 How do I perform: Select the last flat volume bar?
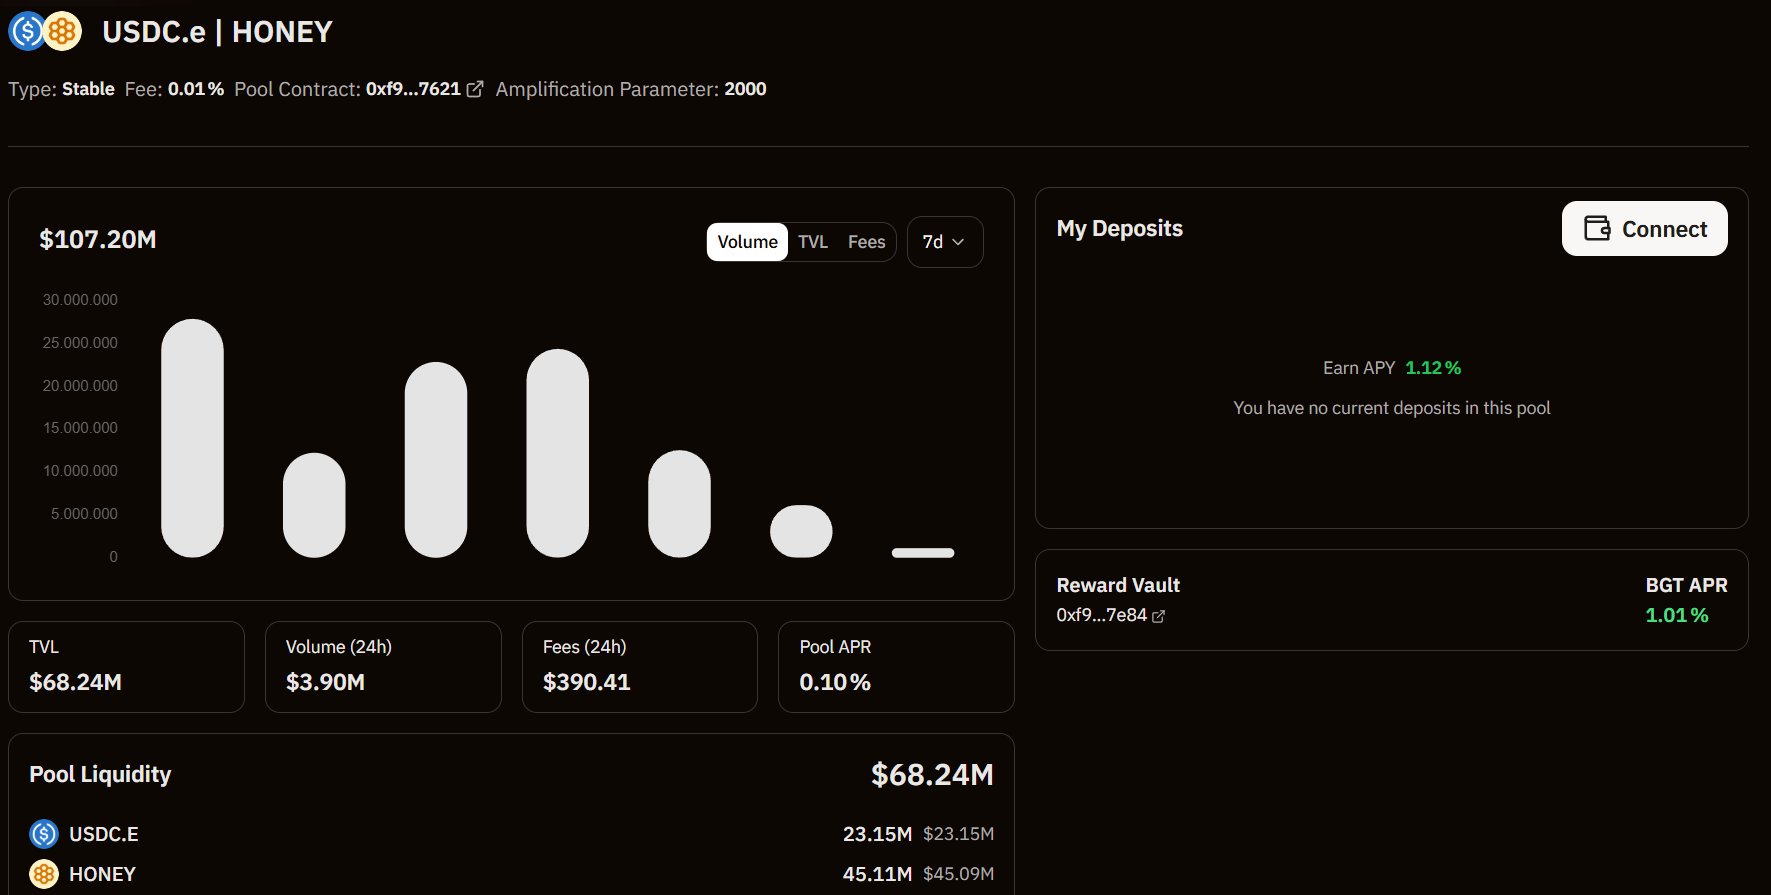[x=923, y=553]
